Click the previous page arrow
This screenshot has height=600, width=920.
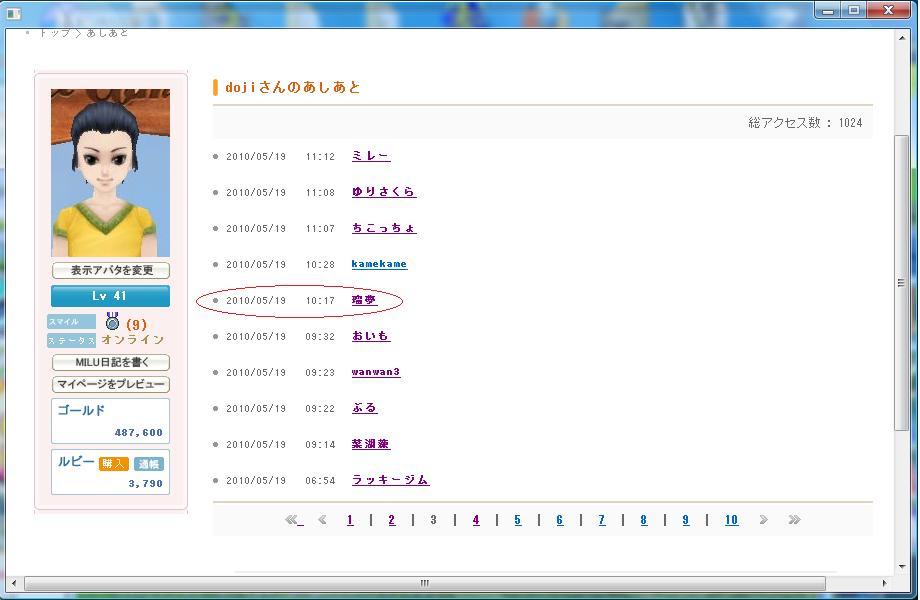click(322, 520)
